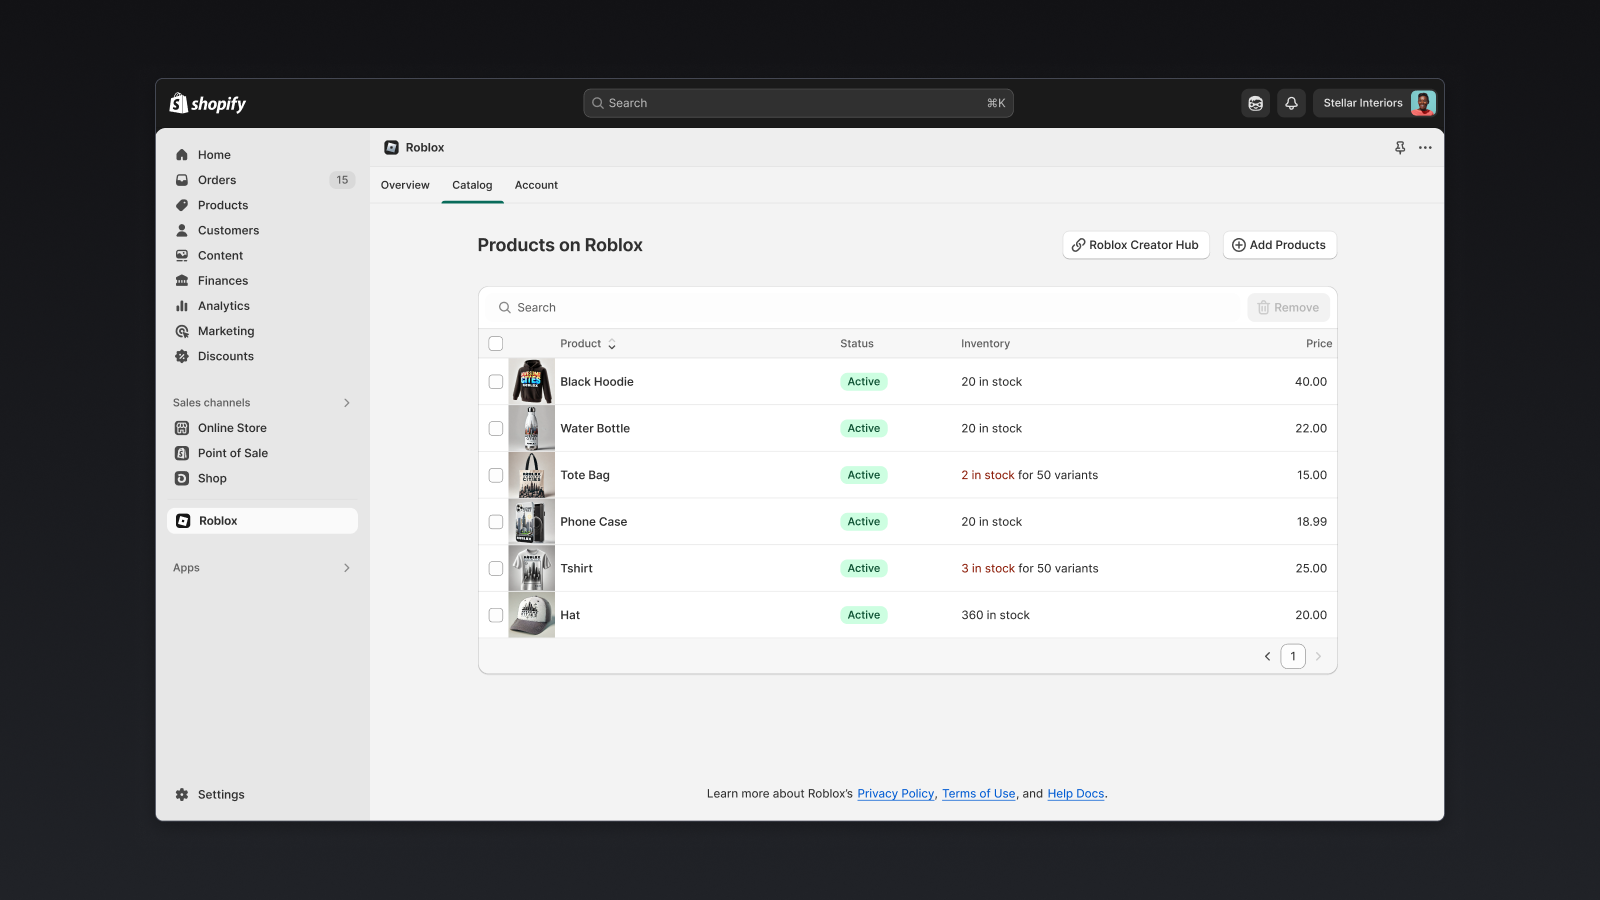The image size is (1600, 900).
Task: Check the Water Bottle row checkbox
Action: 496,428
